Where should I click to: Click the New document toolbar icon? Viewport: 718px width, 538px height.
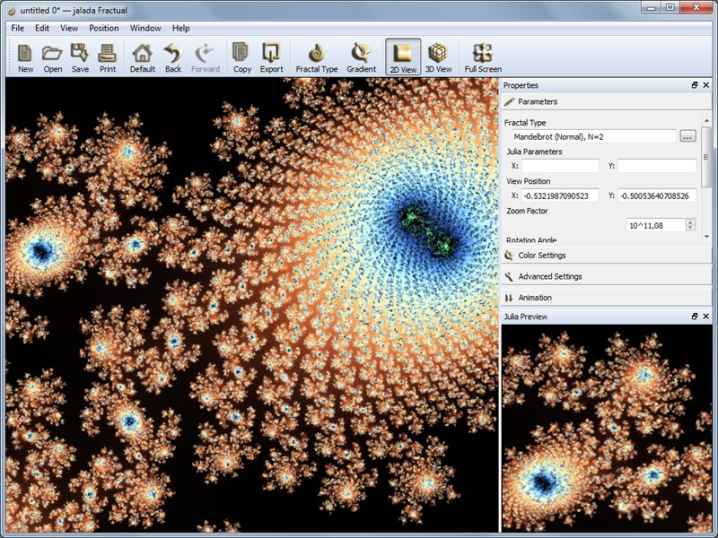(x=25, y=56)
